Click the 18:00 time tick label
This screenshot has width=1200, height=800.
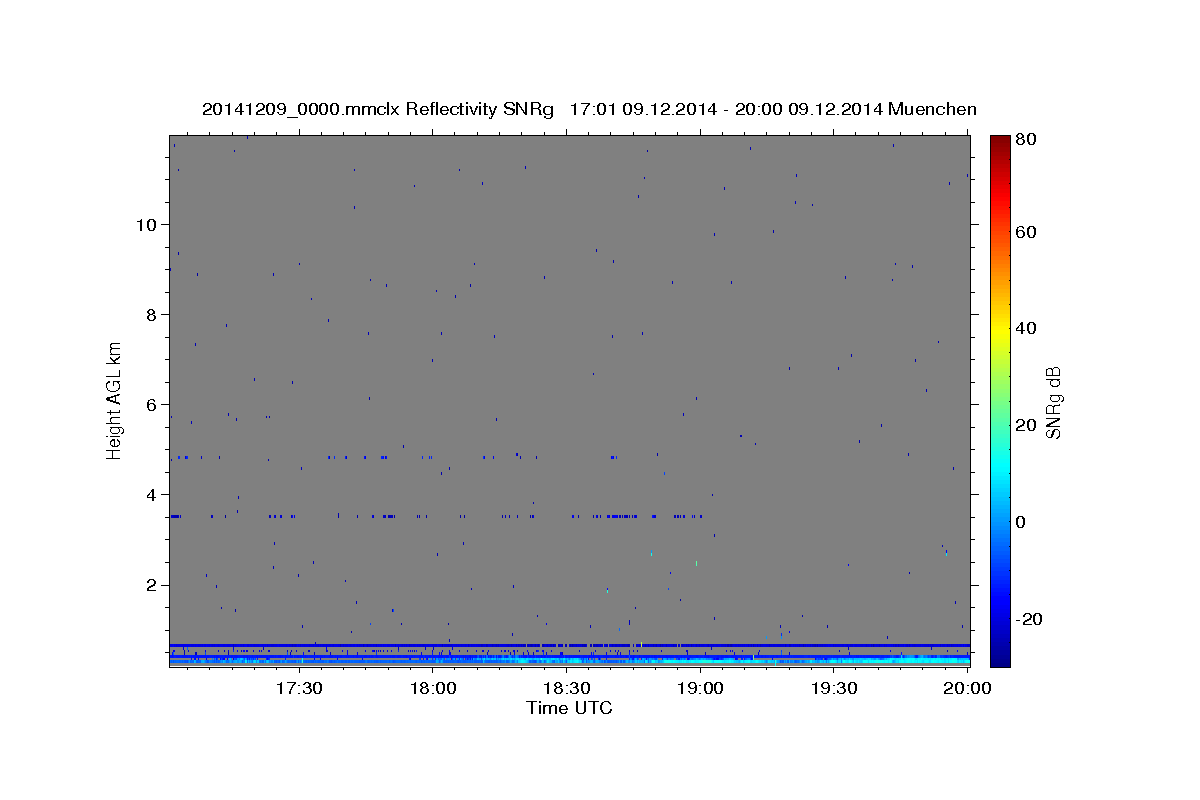tap(433, 689)
